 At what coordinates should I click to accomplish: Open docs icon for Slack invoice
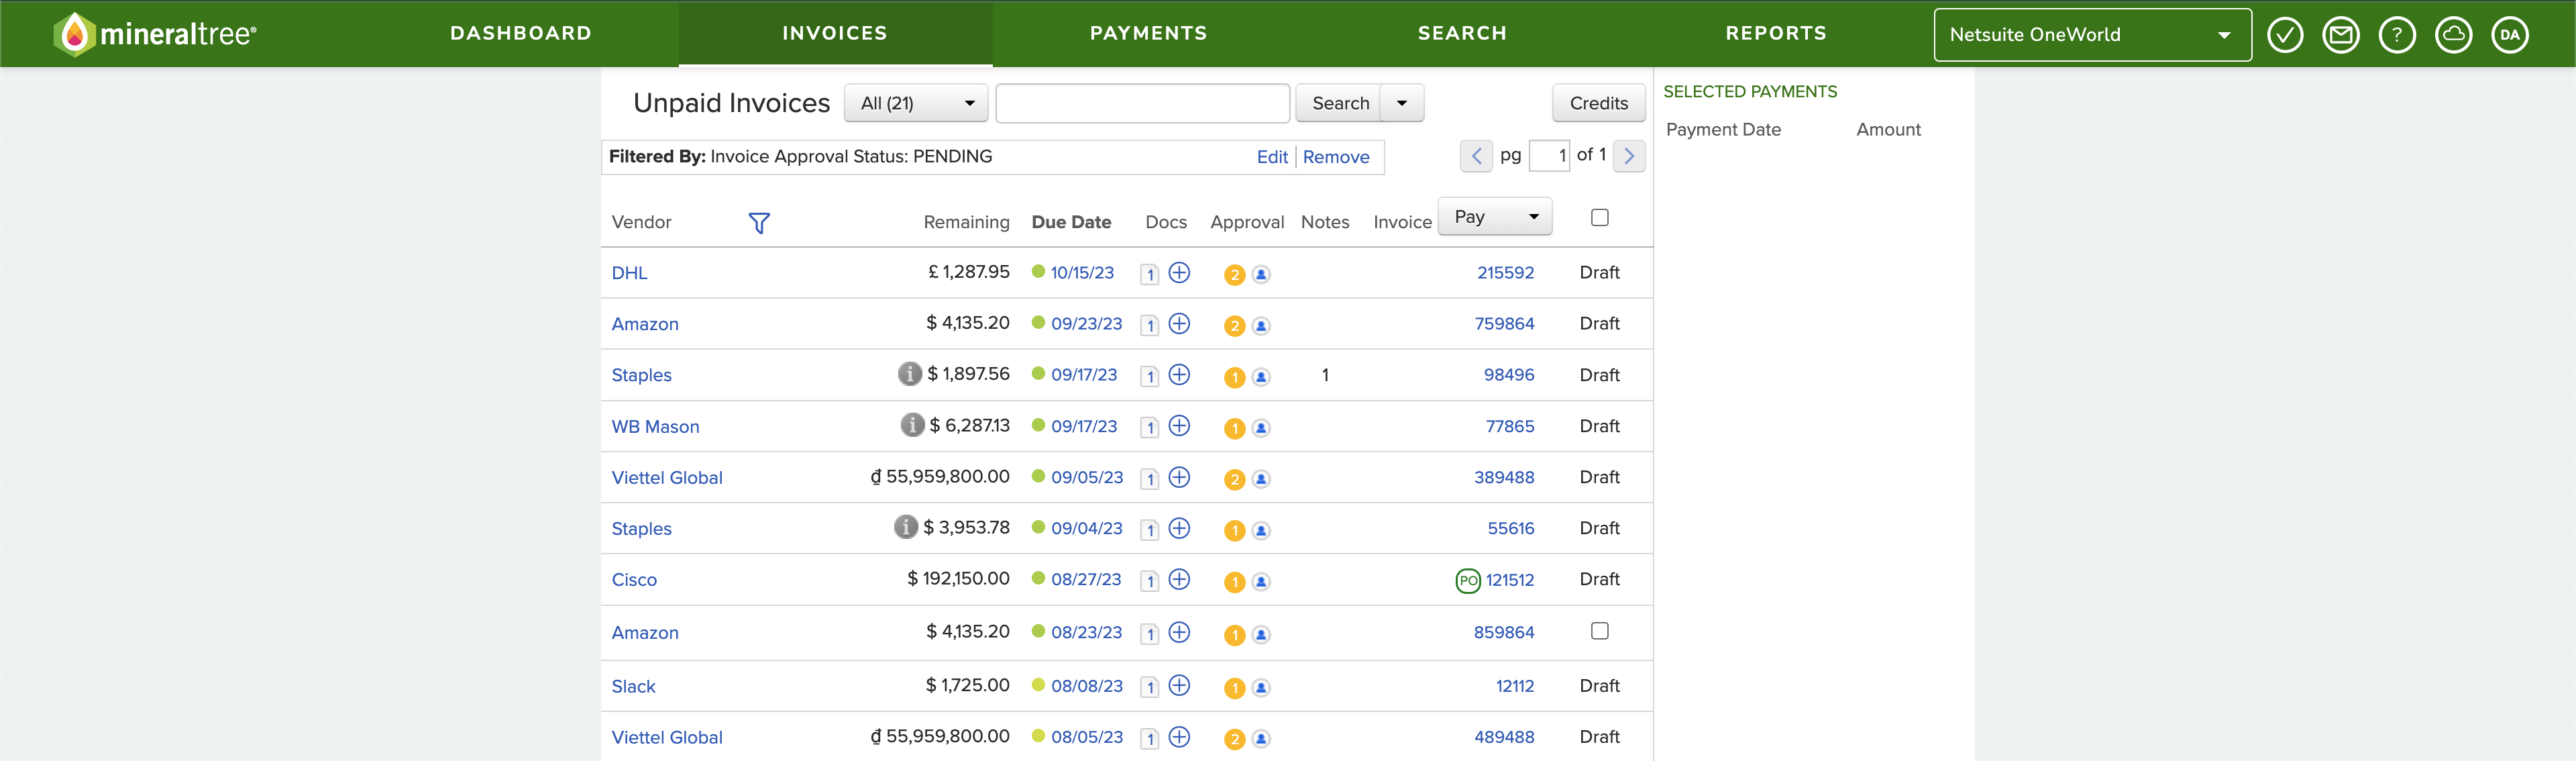1150,688
